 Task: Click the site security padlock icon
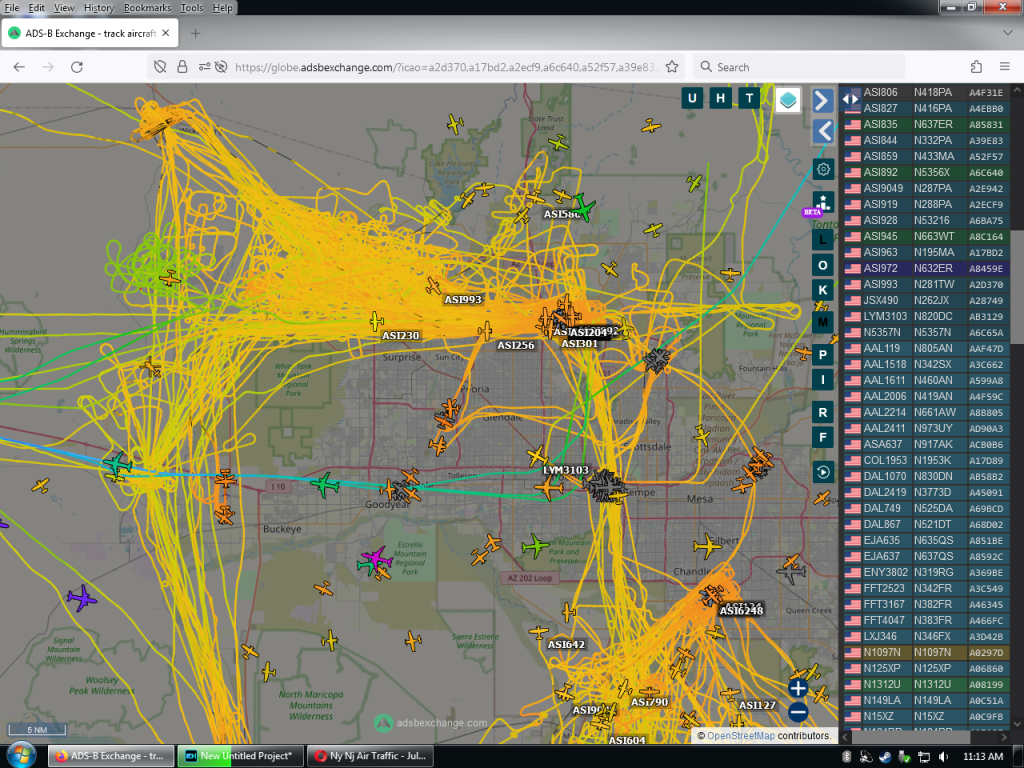click(182, 67)
